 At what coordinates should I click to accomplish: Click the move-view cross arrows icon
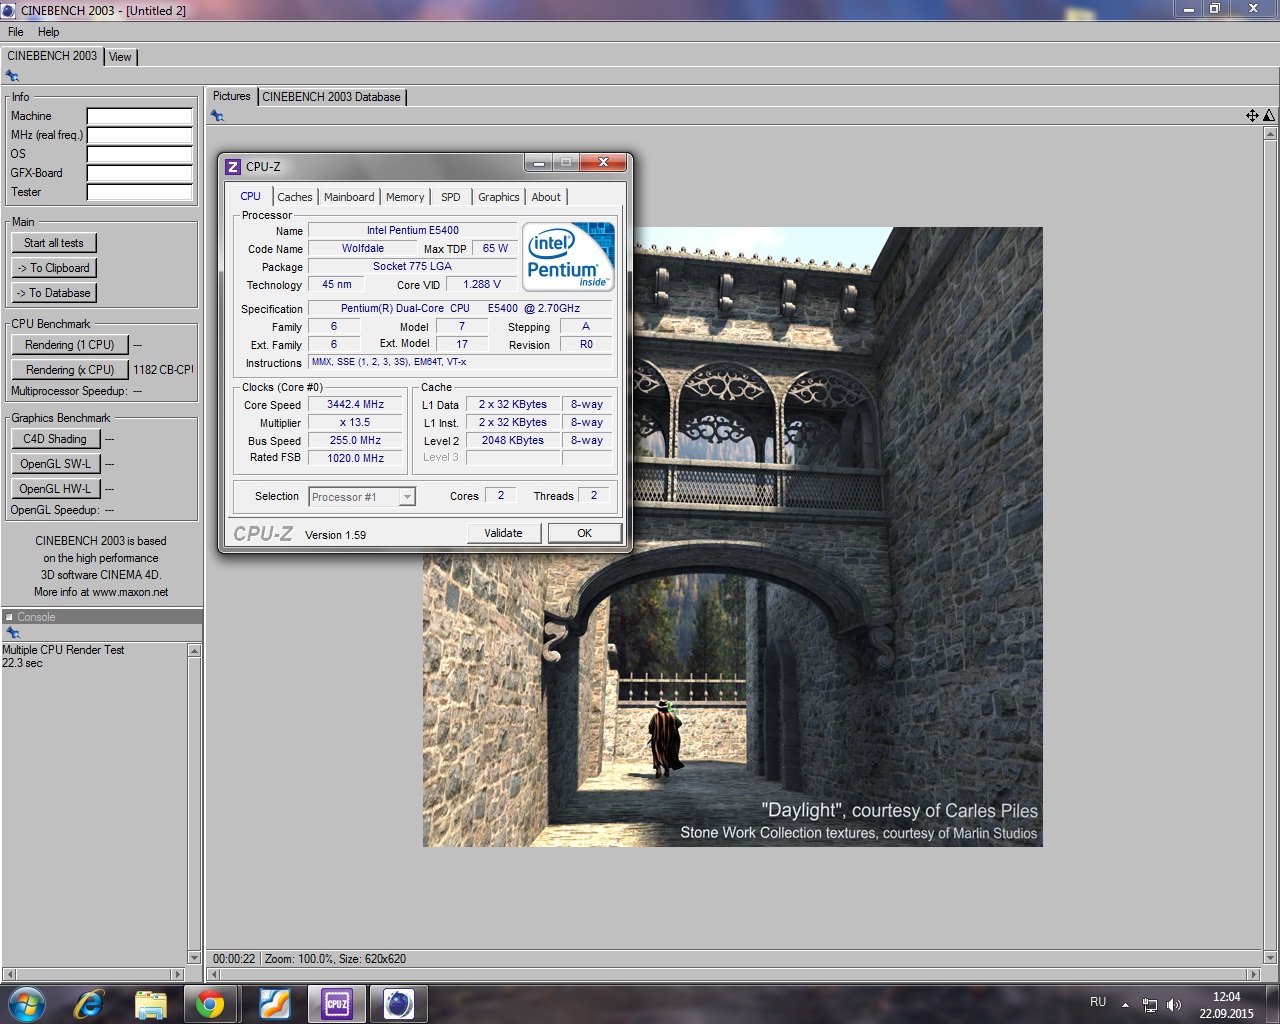click(x=1252, y=116)
